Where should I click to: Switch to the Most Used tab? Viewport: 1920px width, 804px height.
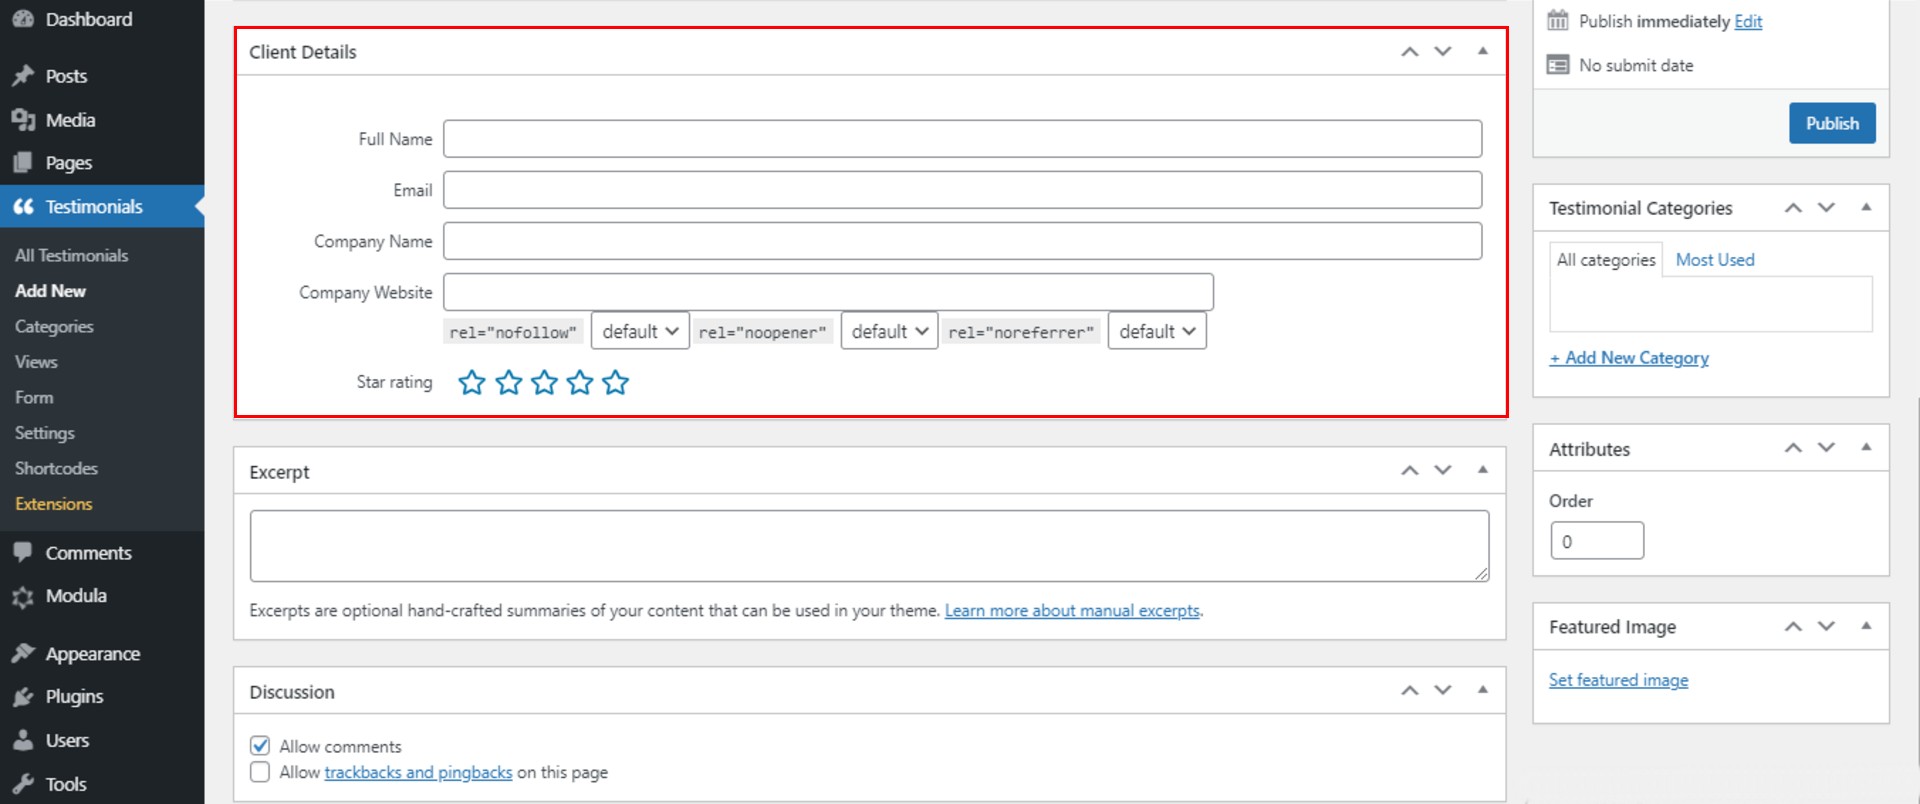click(1715, 260)
